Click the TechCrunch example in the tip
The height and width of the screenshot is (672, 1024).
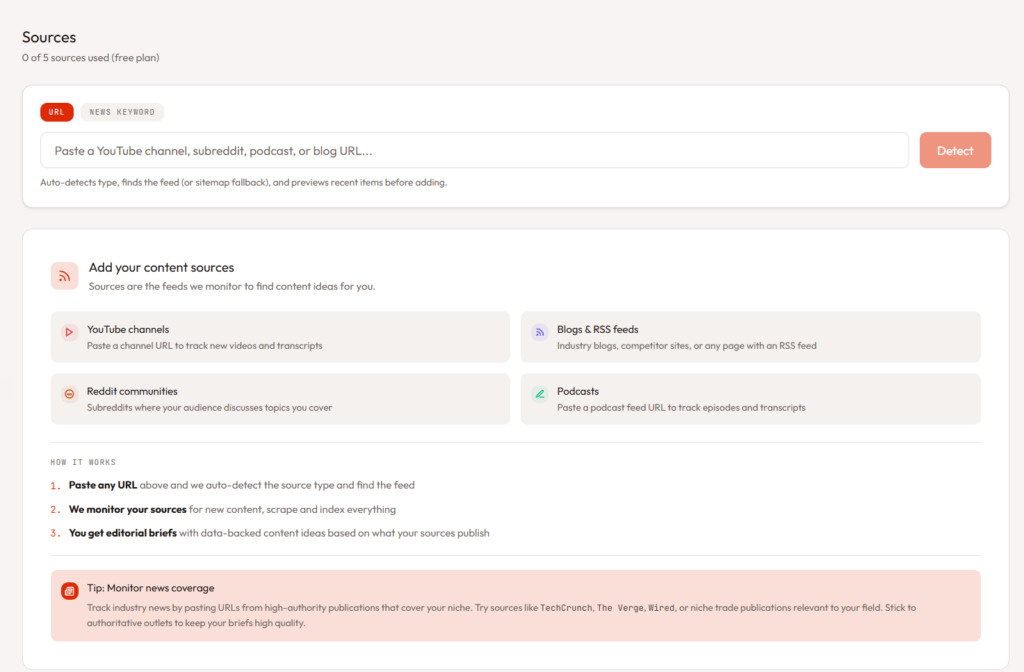pos(566,607)
